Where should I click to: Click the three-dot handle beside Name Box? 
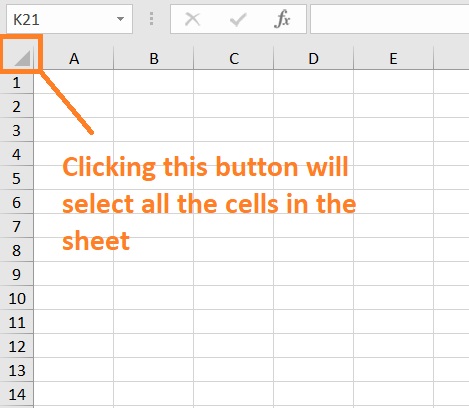point(151,19)
